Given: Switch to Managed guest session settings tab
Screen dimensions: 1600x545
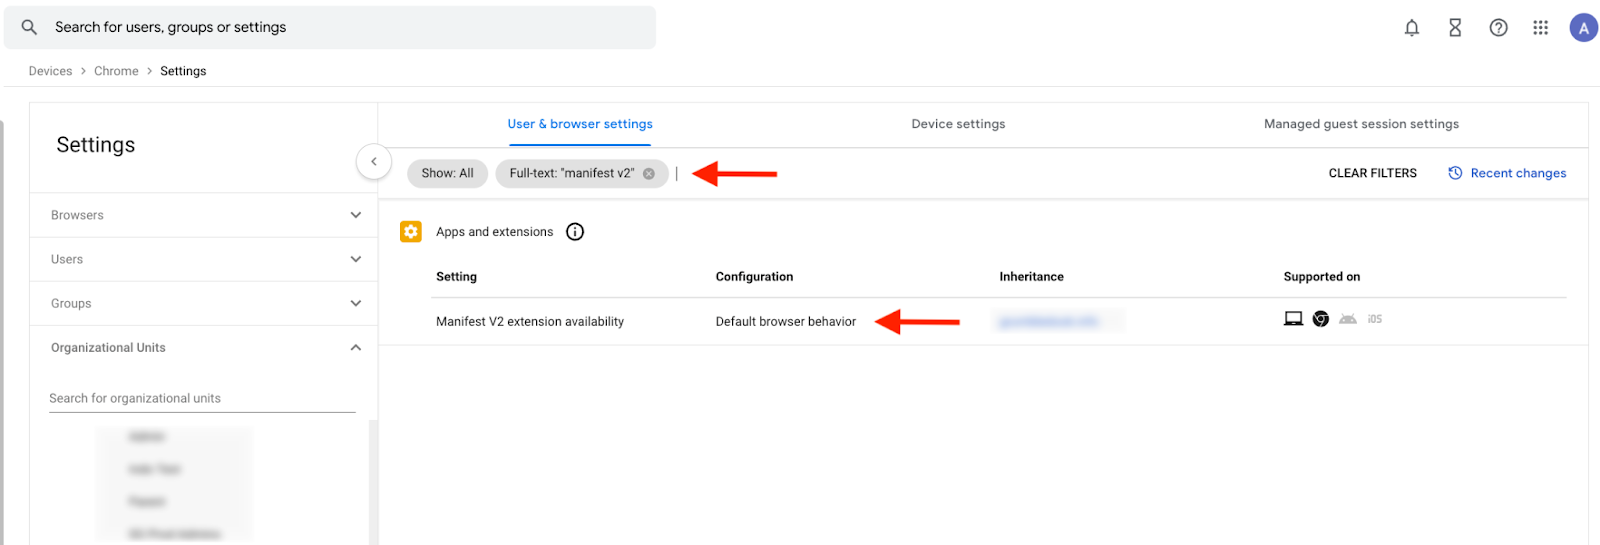Looking at the screenshot, I should 1361,124.
